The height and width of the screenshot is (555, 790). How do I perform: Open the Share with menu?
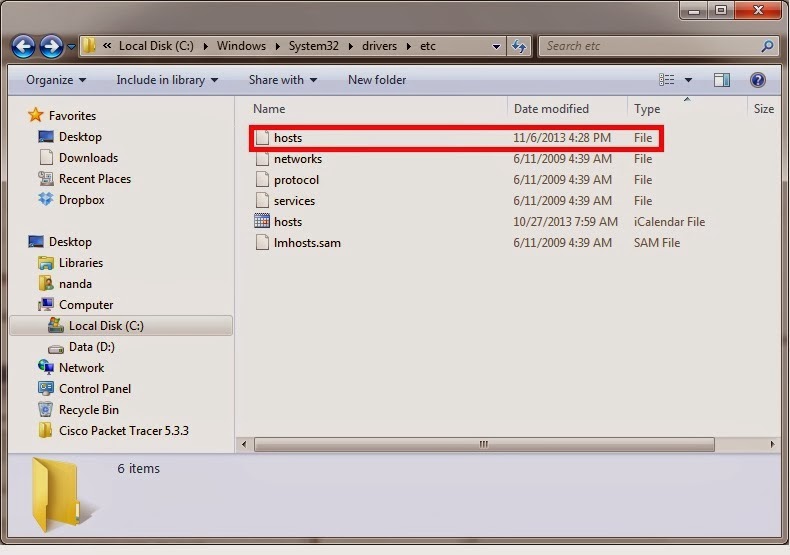tap(283, 80)
